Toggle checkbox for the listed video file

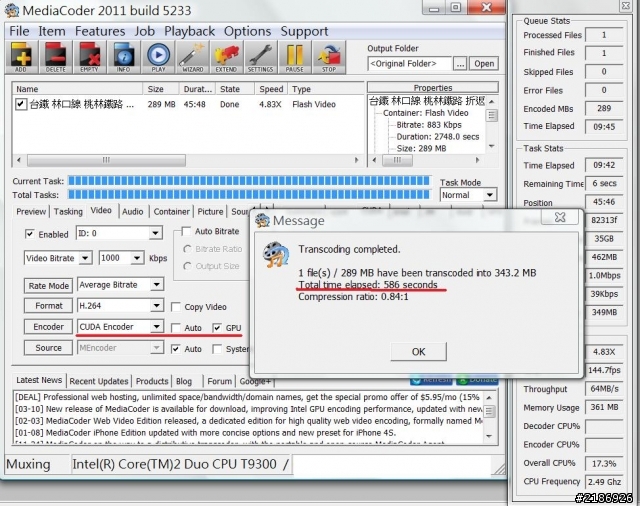[20, 104]
